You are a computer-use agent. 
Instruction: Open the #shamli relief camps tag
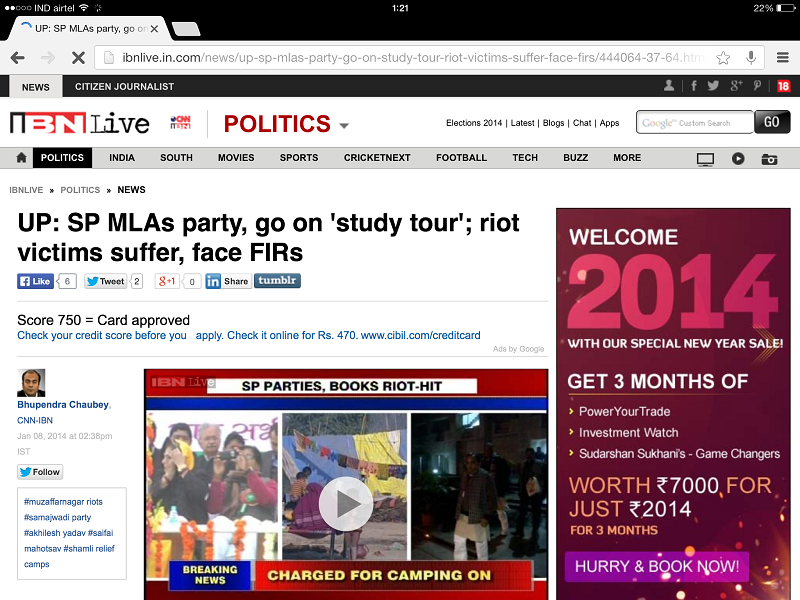(x=69, y=556)
